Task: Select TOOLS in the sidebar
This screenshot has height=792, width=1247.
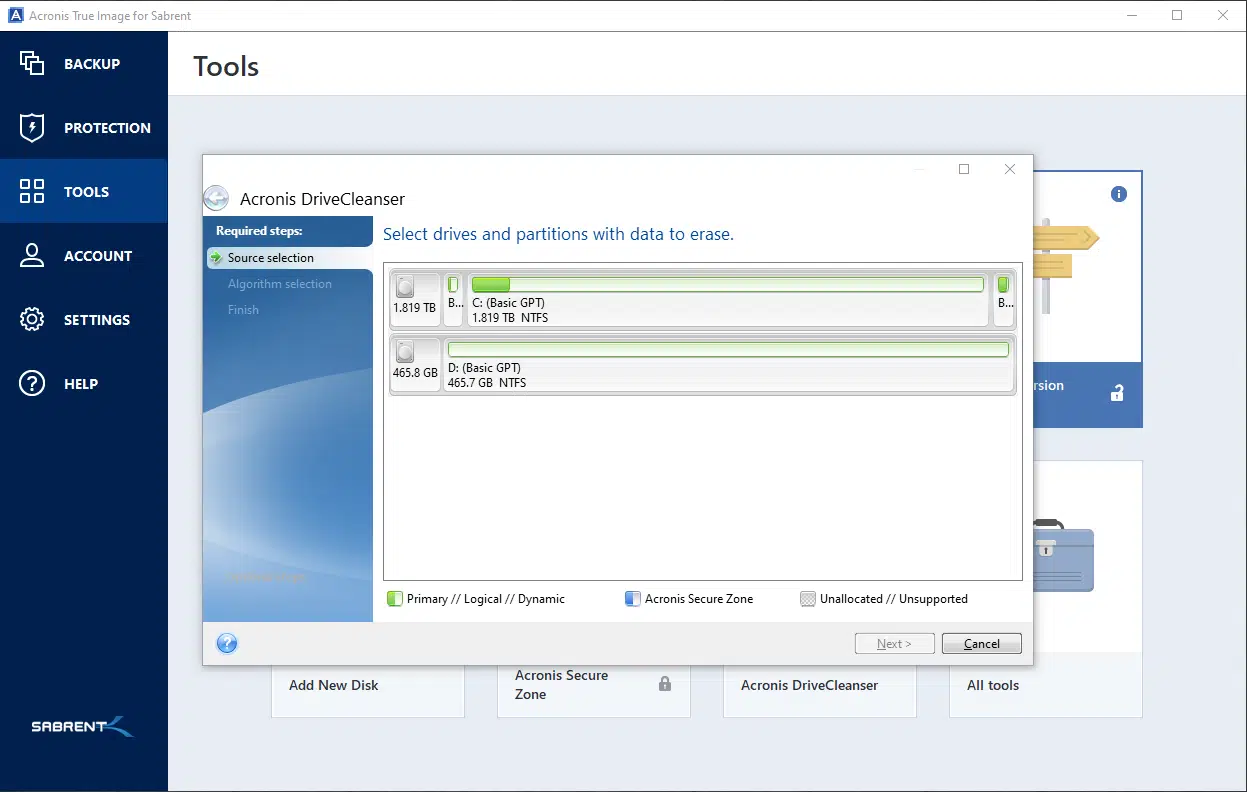Action: tap(86, 192)
